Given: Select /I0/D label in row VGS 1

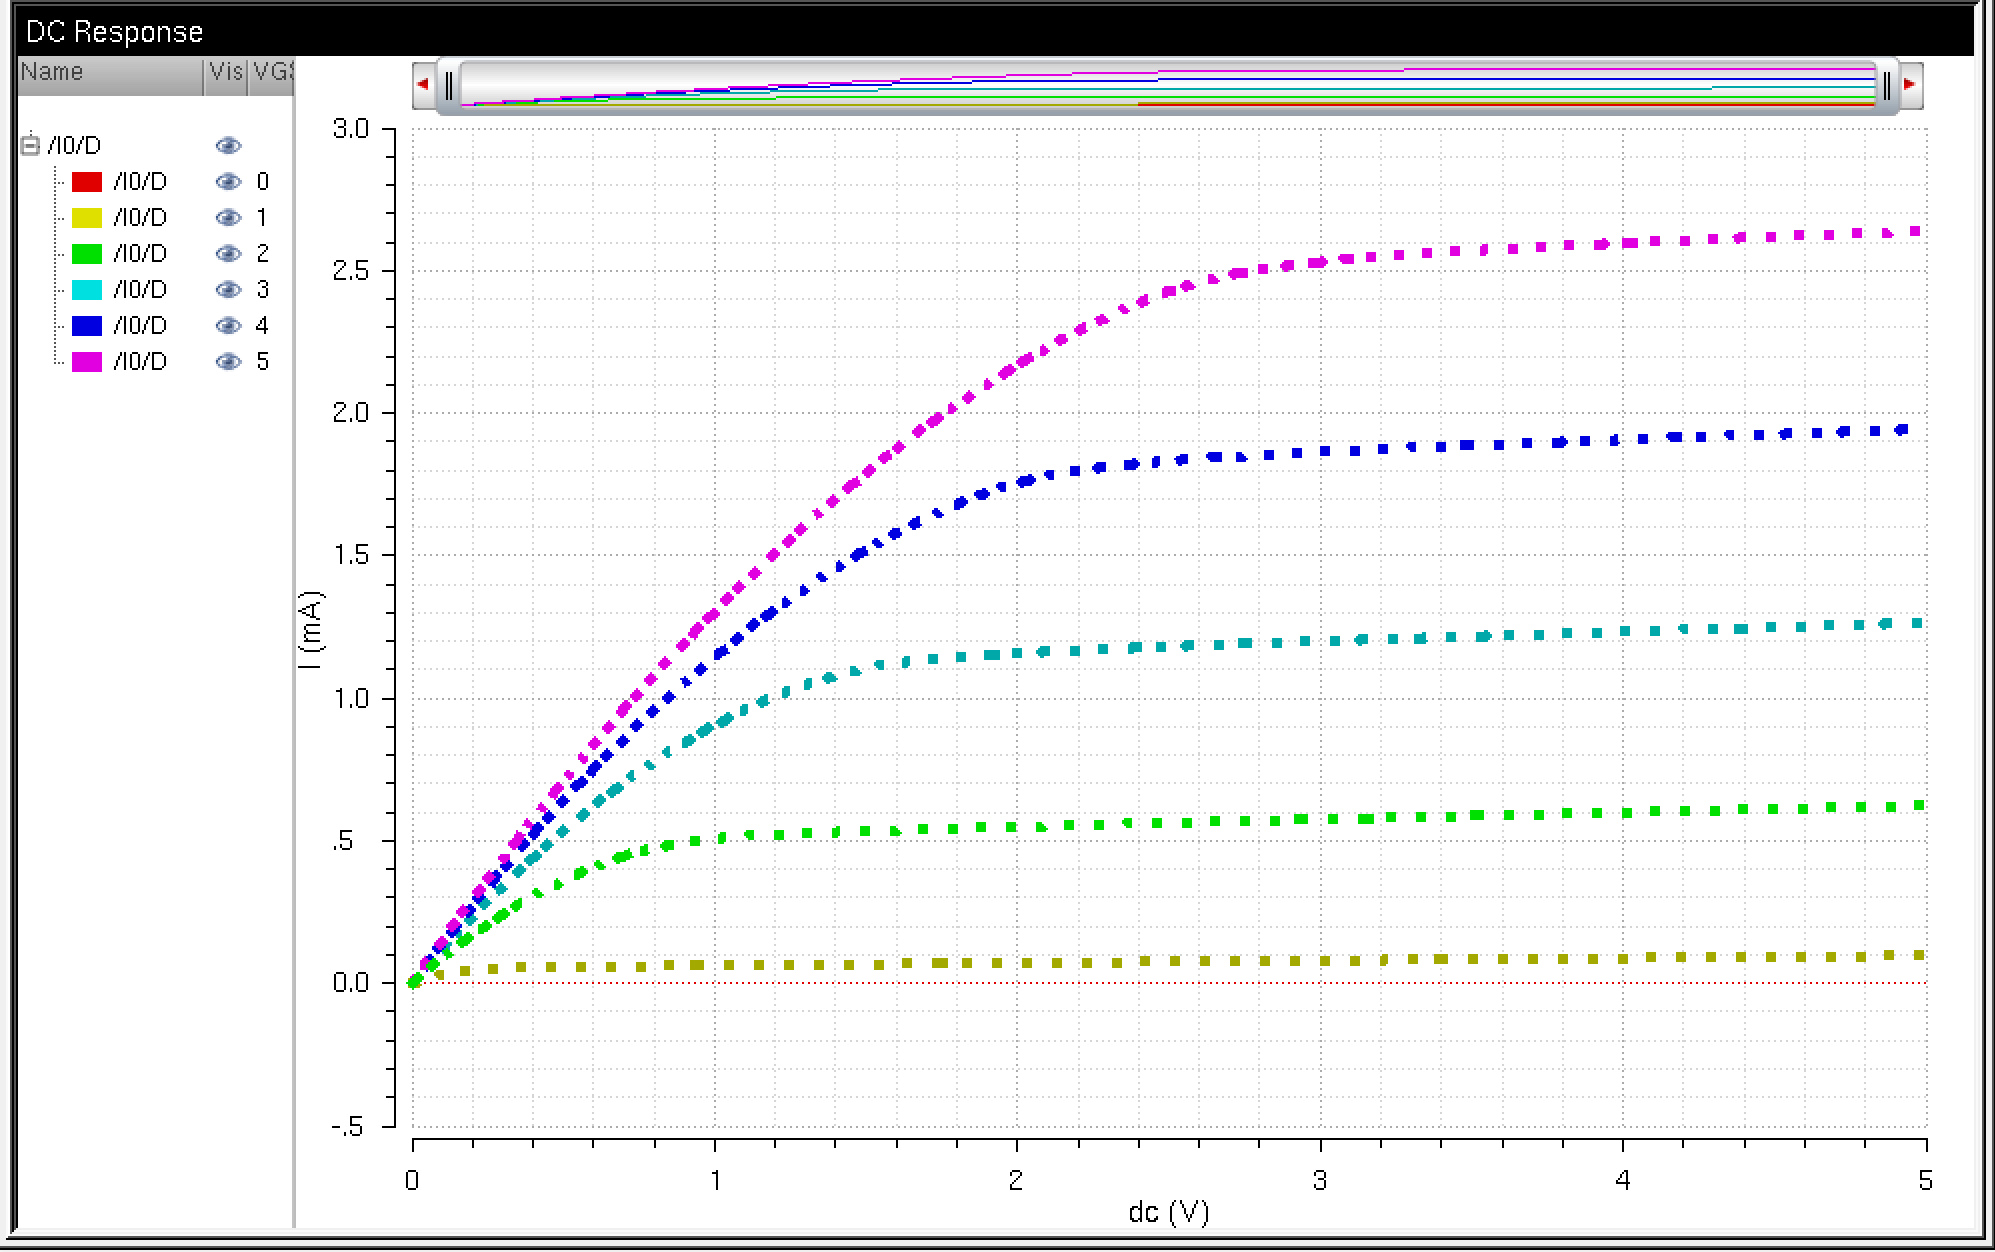Looking at the screenshot, I should click(x=140, y=218).
